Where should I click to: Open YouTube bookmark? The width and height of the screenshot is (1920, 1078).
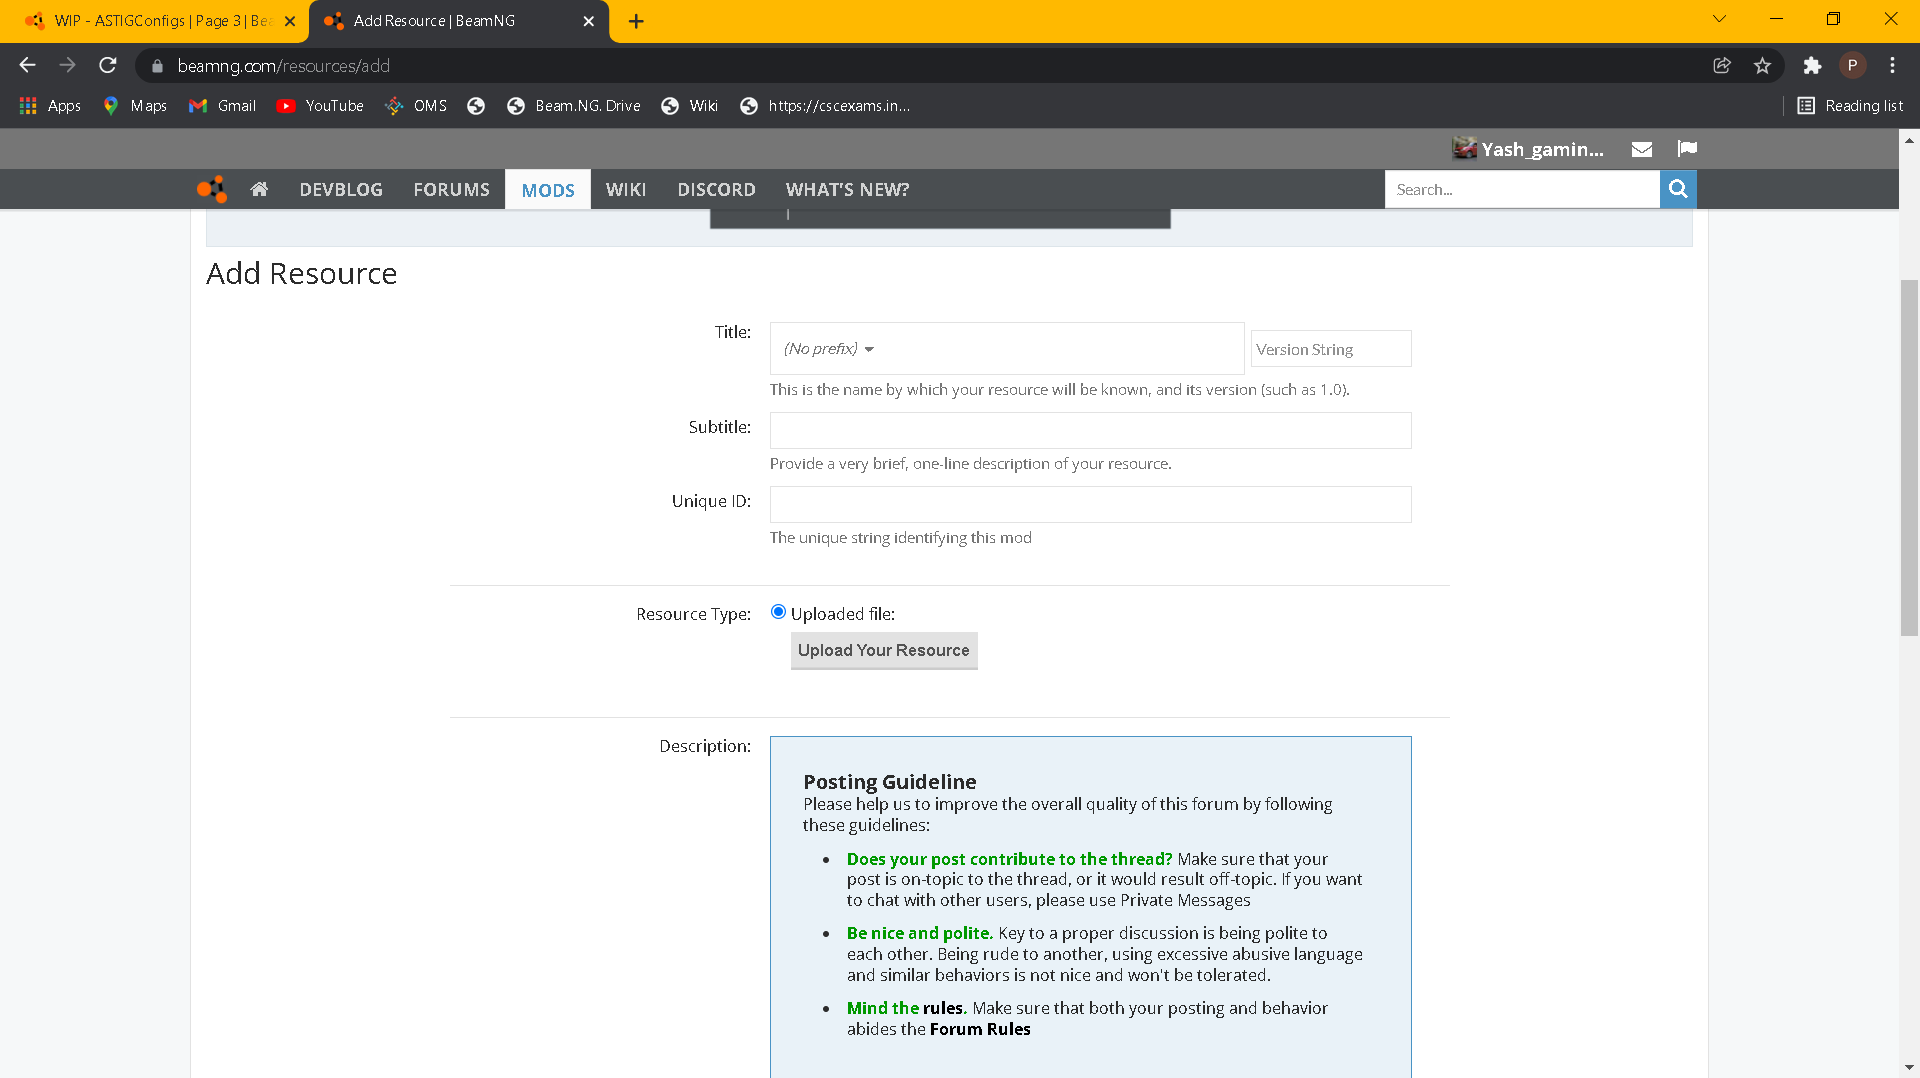(x=320, y=106)
